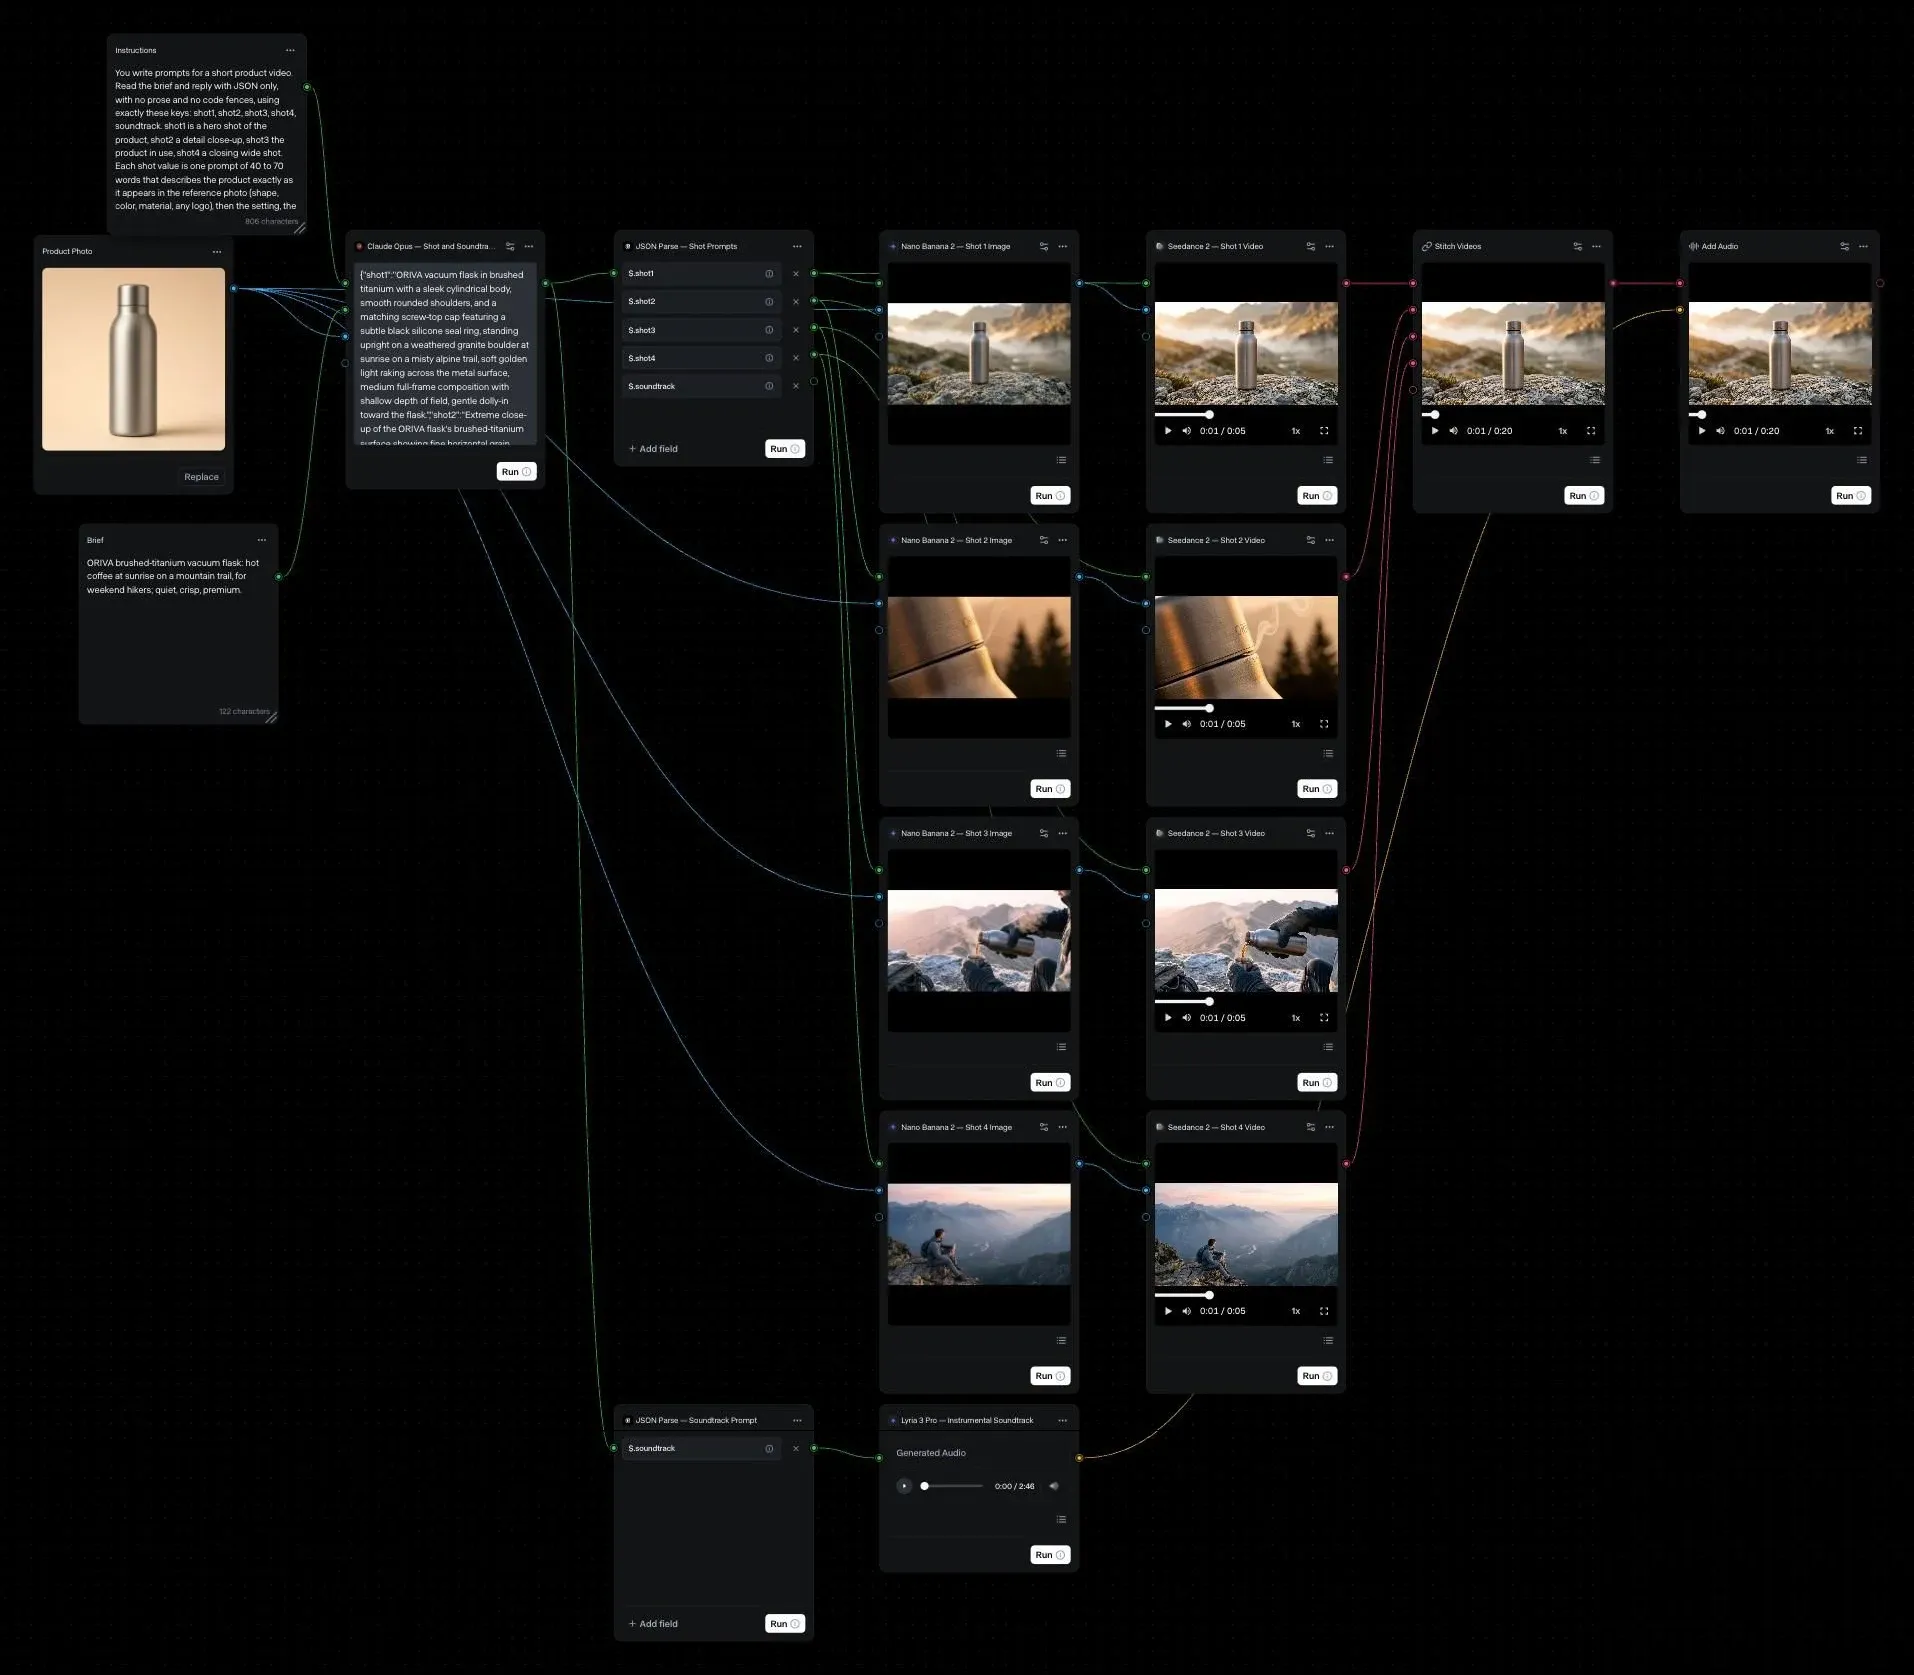
Task: Remove the $.shot2 field with its X icon
Action: [x=796, y=301]
